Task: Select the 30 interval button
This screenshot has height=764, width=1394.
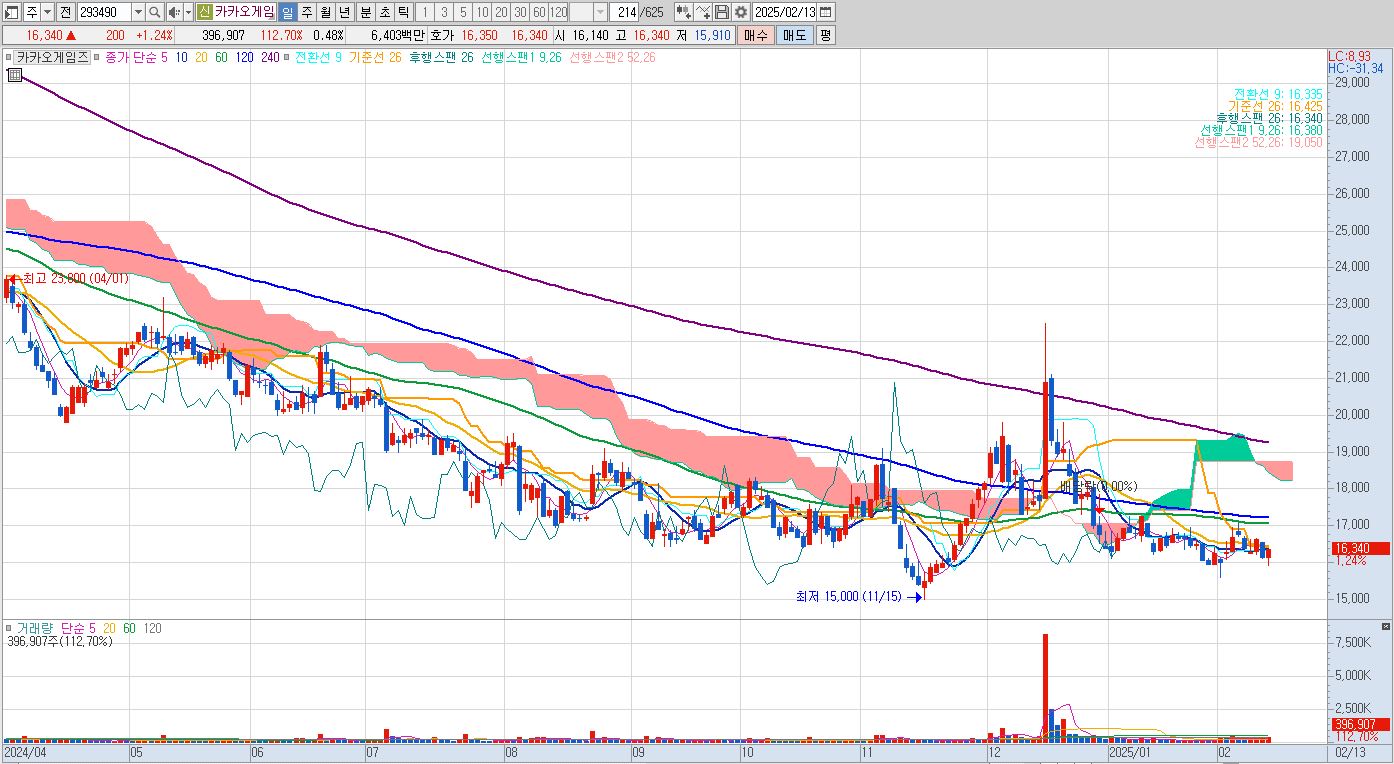Action: tap(520, 12)
